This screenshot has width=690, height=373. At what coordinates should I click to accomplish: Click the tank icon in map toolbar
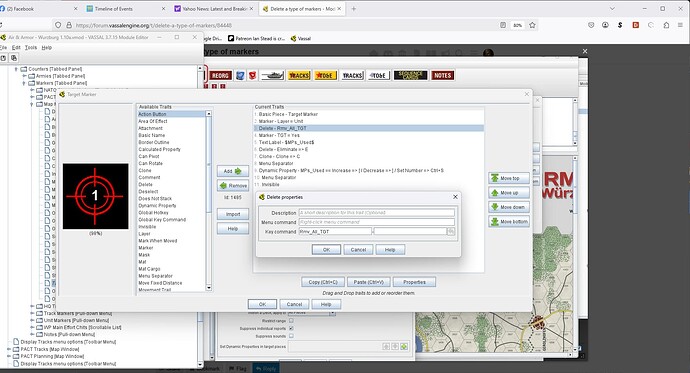pyautogui.click(x=272, y=76)
